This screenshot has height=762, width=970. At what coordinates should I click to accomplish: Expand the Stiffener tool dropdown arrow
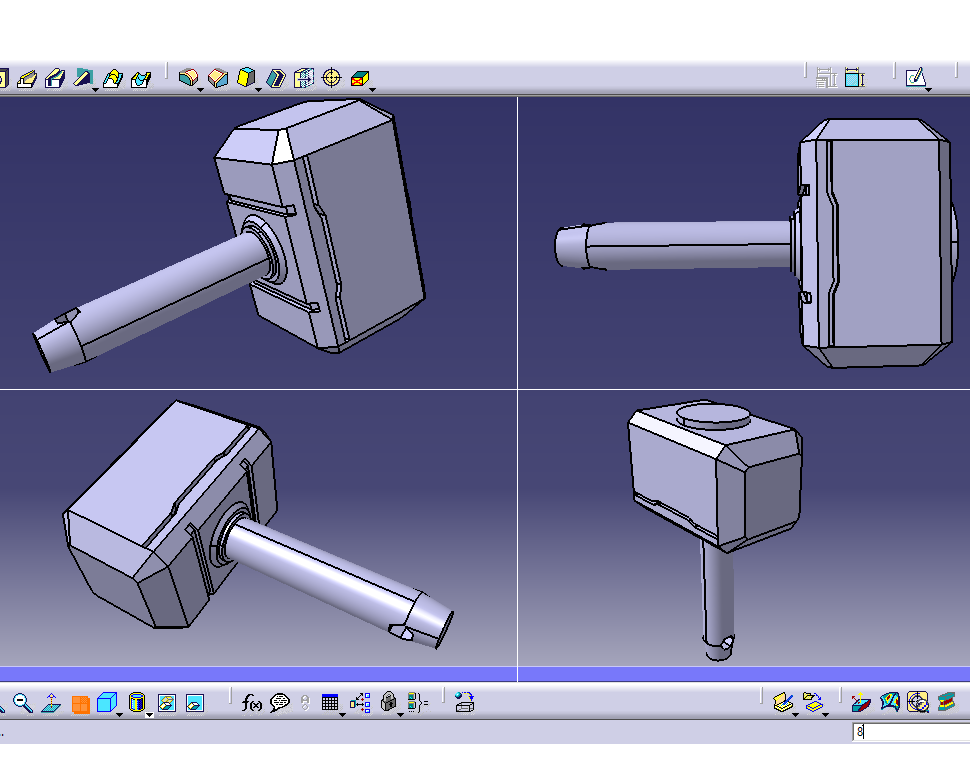tap(95, 90)
